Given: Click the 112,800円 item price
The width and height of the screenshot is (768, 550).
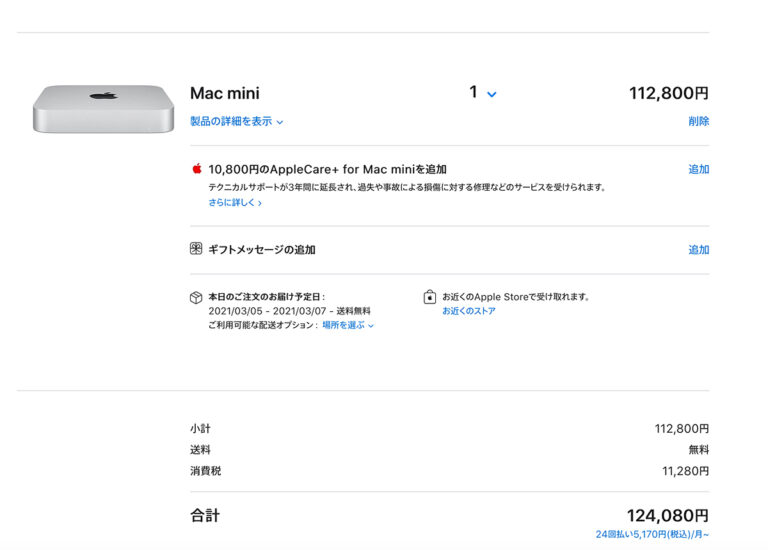Looking at the screenshot, I should pos(669,93).
